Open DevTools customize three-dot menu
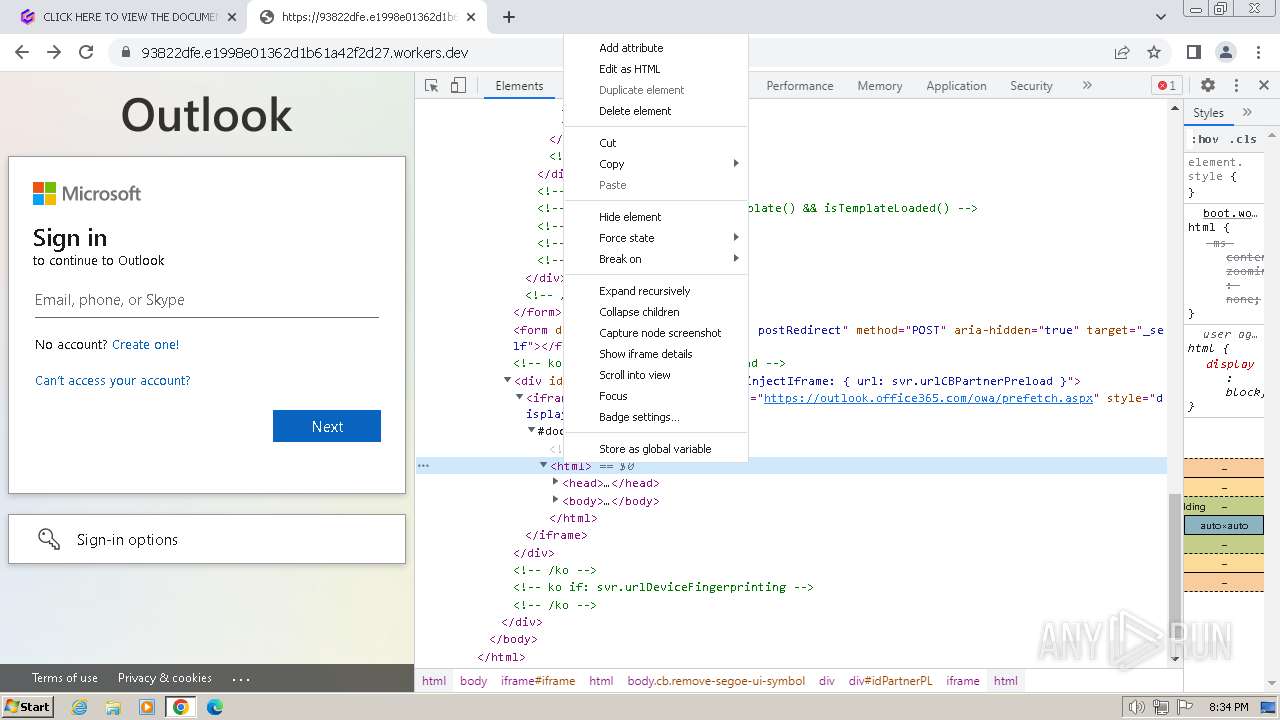This screenshot has width=1280, height=720. [x=1236, y=86]
